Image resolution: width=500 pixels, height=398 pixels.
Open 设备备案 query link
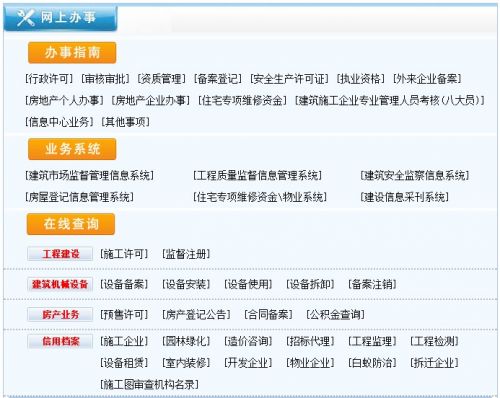click(x=124, y=284)
